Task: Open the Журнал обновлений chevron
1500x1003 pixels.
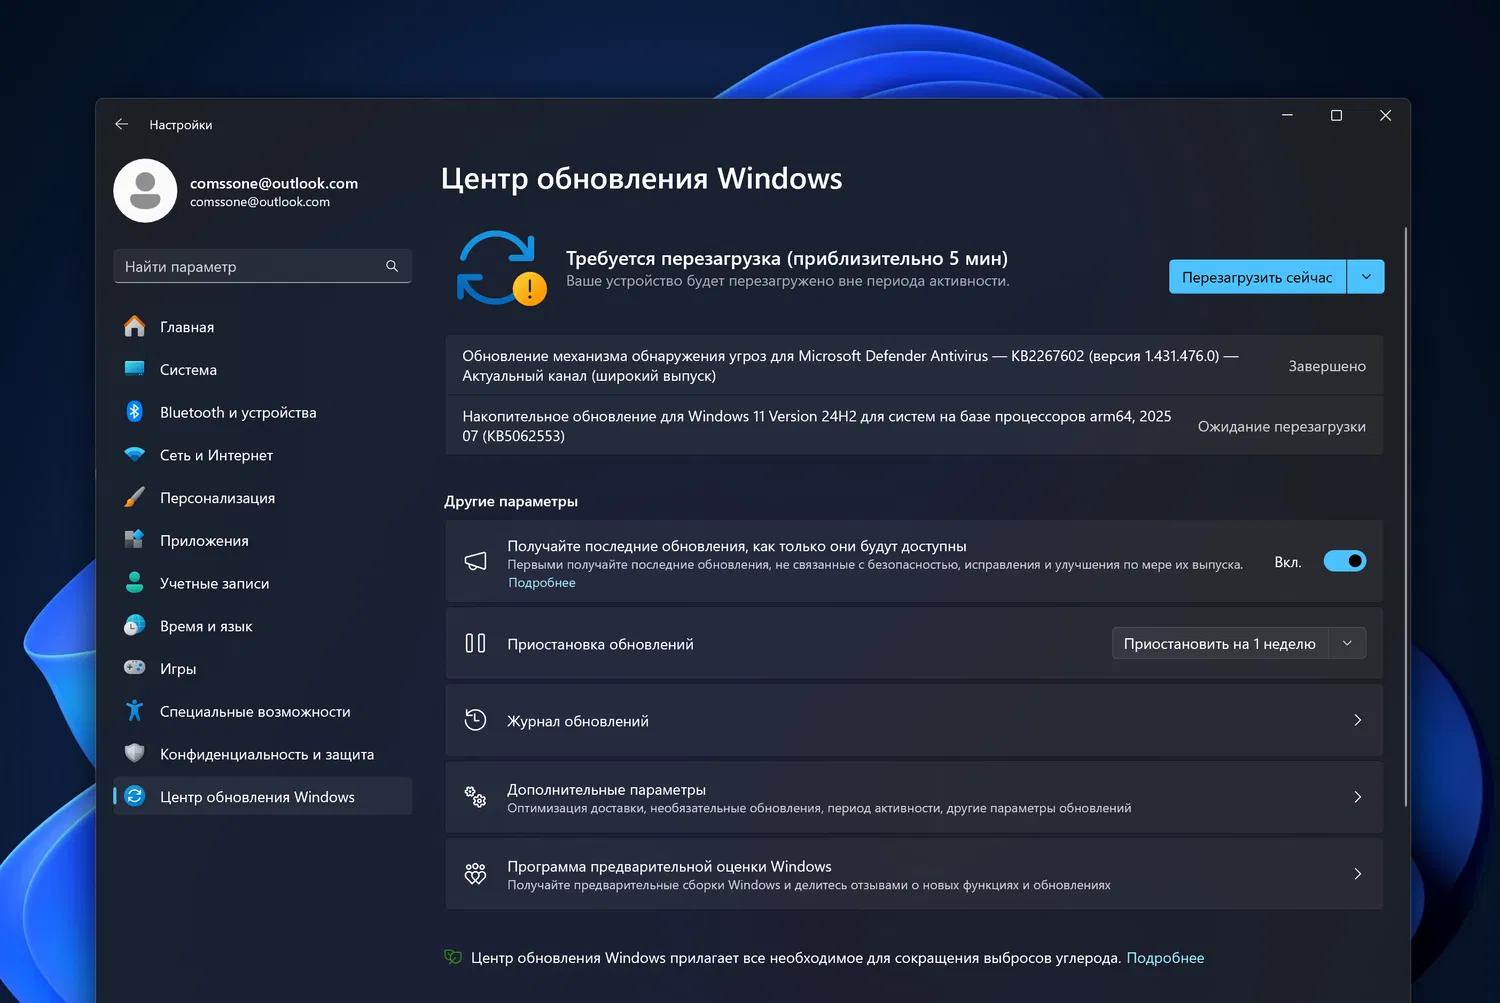Action: coord(1357,720)
